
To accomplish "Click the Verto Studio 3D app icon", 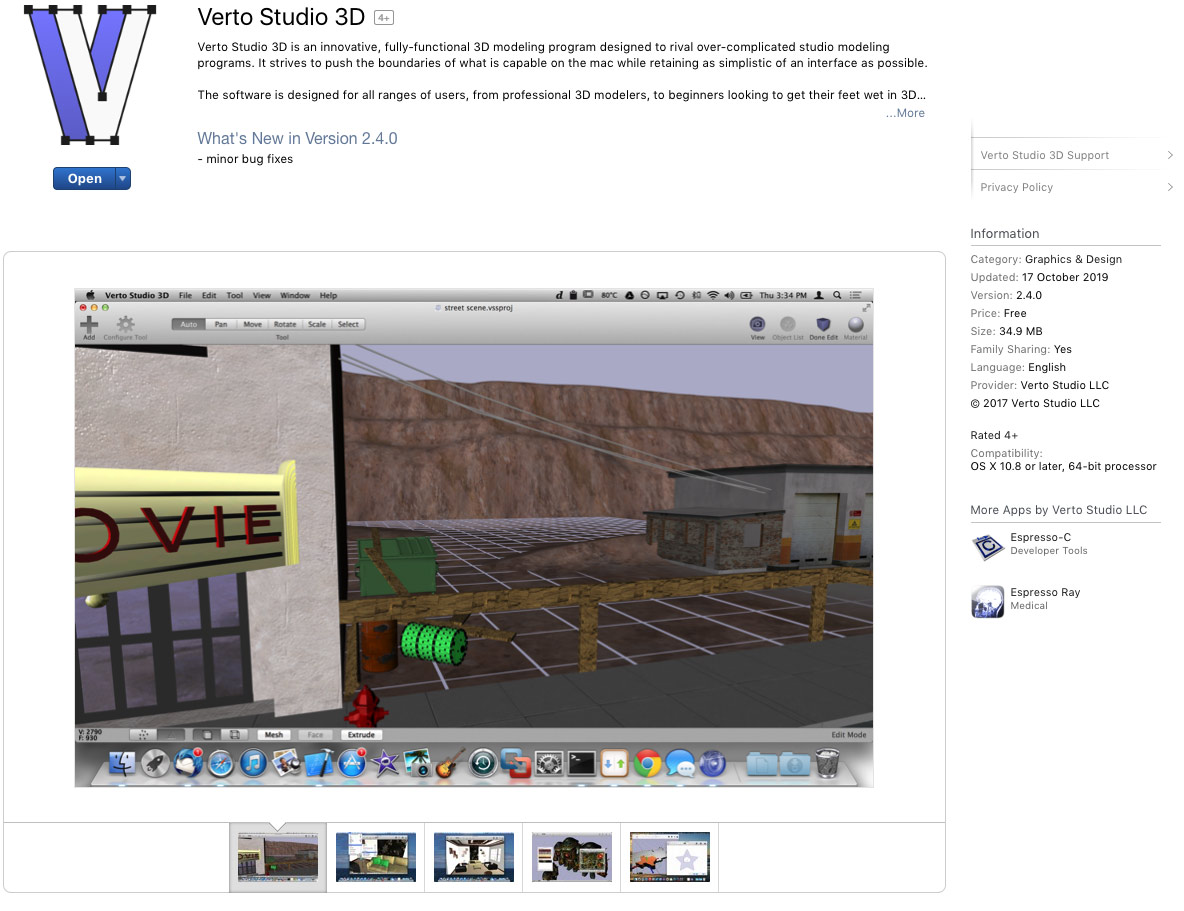I will point(90,74).
